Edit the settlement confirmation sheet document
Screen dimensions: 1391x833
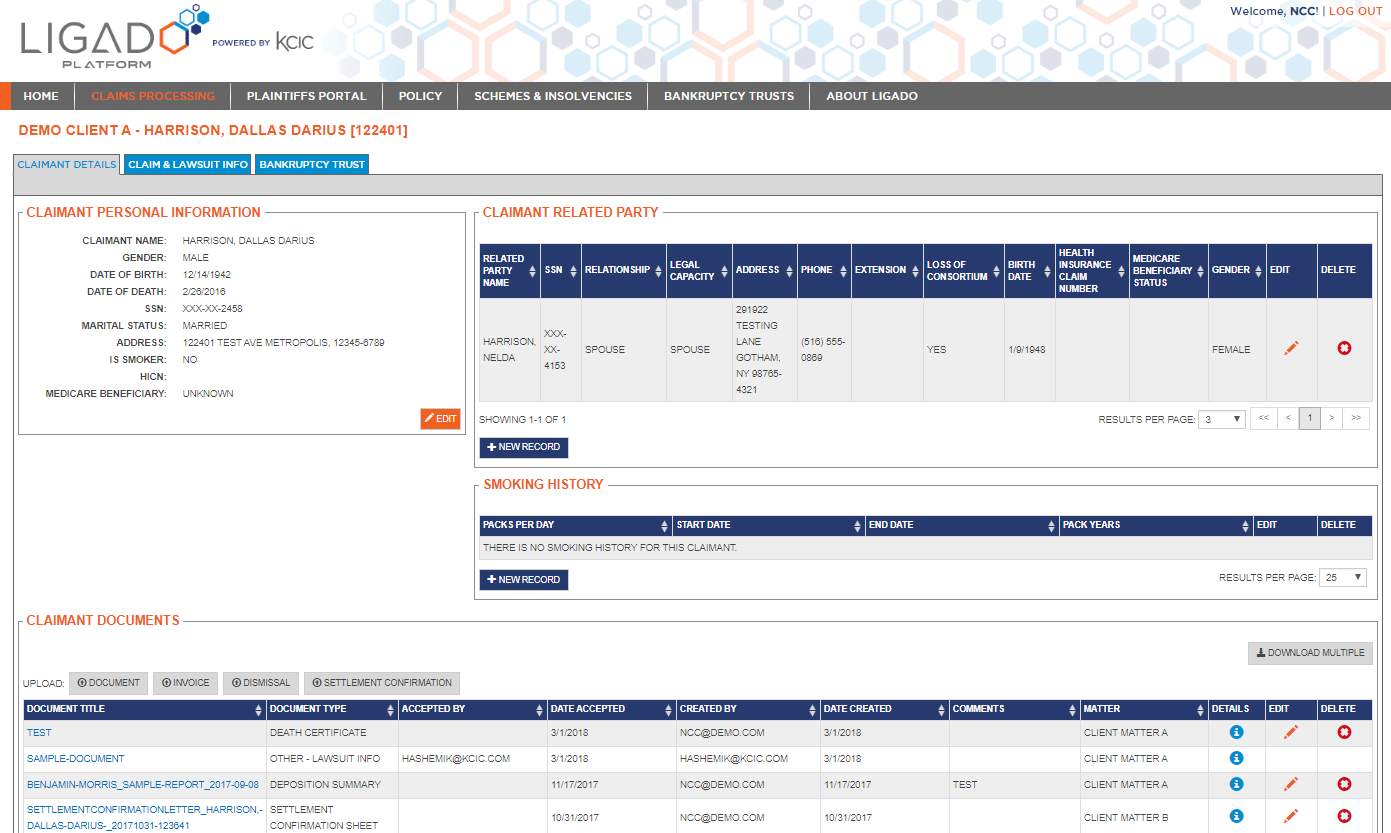1291,816
